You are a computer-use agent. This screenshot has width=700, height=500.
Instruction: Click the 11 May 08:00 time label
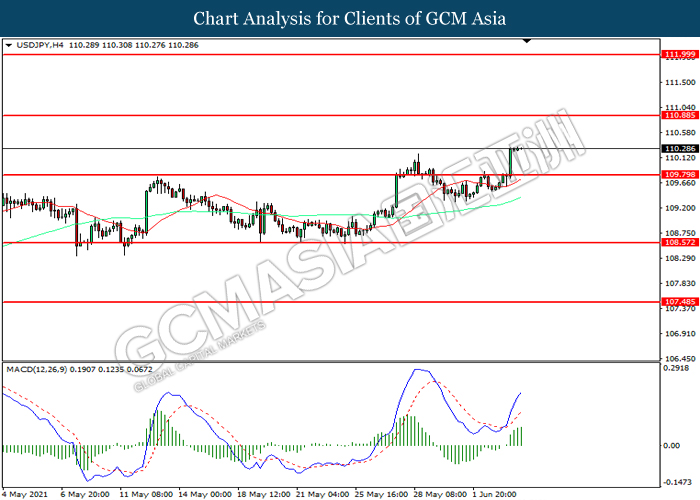coord(146,494)
